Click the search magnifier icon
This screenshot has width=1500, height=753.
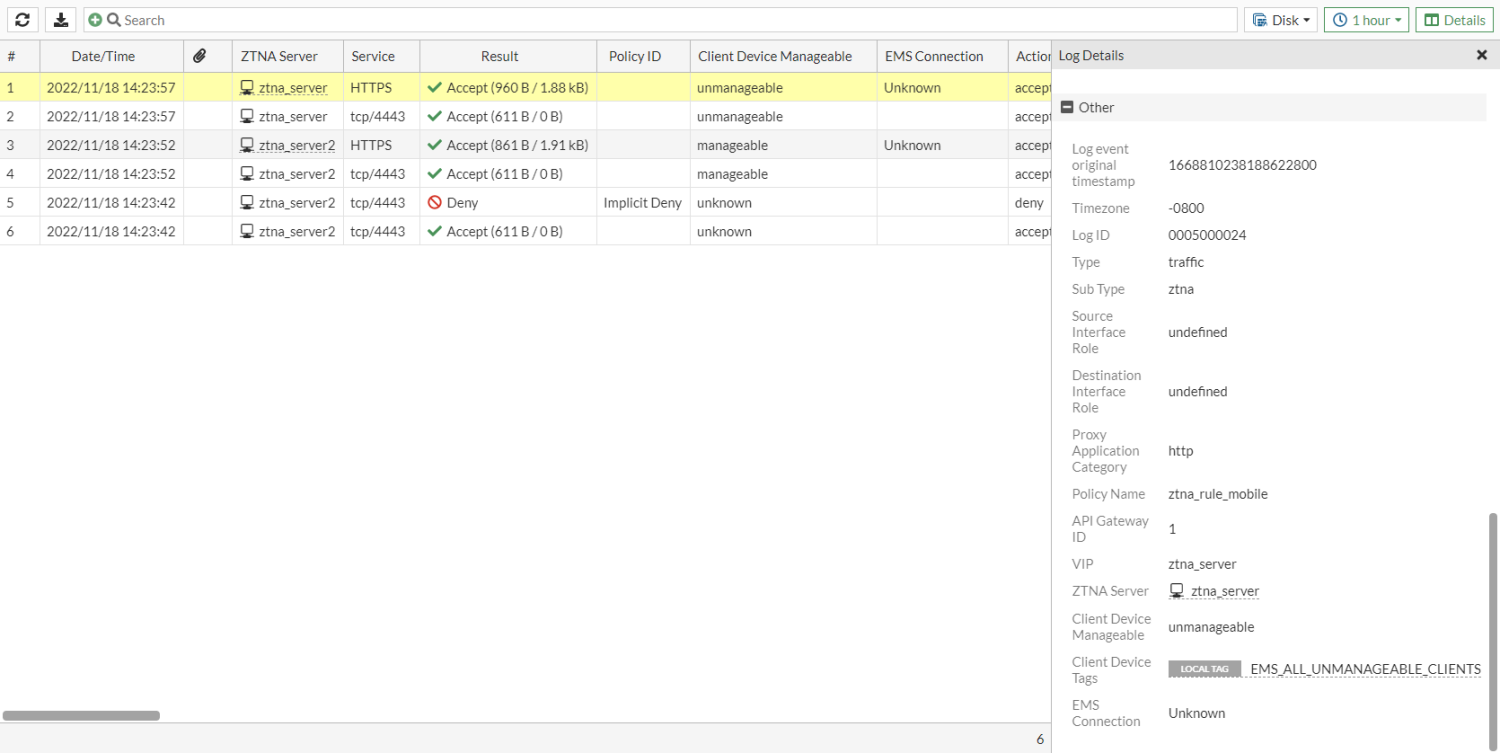(x=112, y=19)
